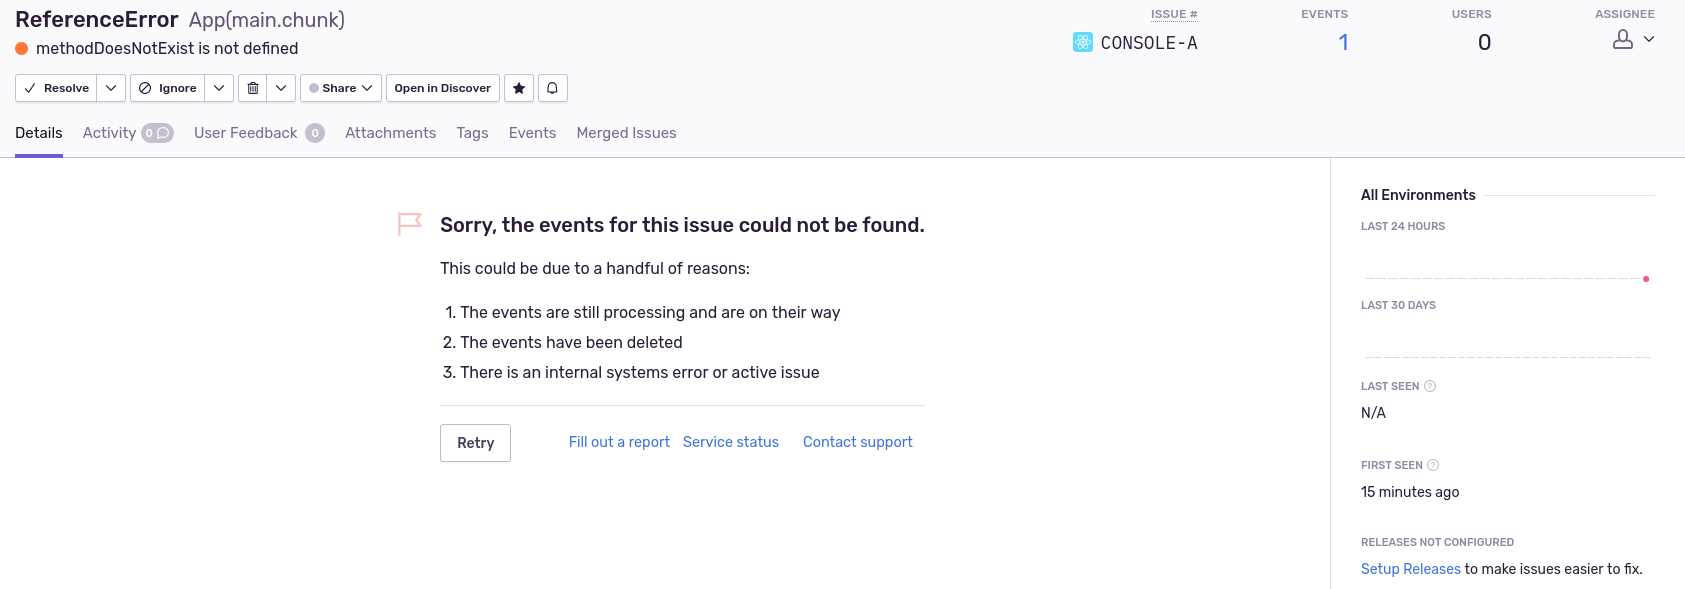1685x589 pixels.
Task: Open the Merged Issues tab
Action: point(626,132)
